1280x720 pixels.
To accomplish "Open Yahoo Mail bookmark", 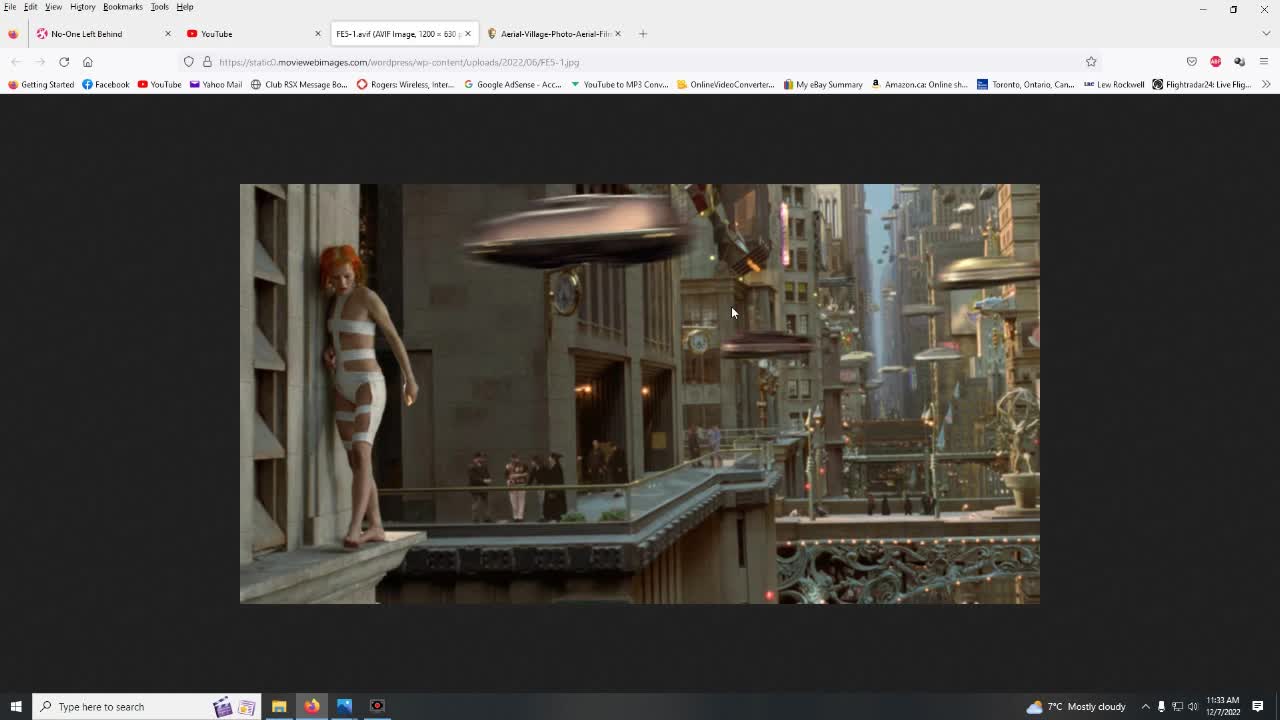I will 216,85.
